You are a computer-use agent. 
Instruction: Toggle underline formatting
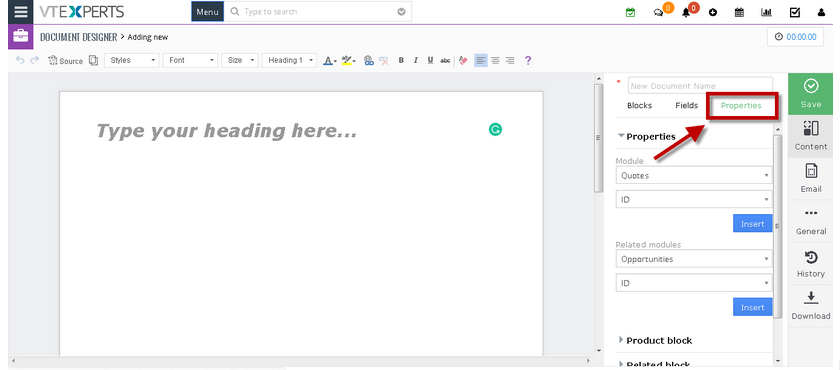click(x=430, y=61)
